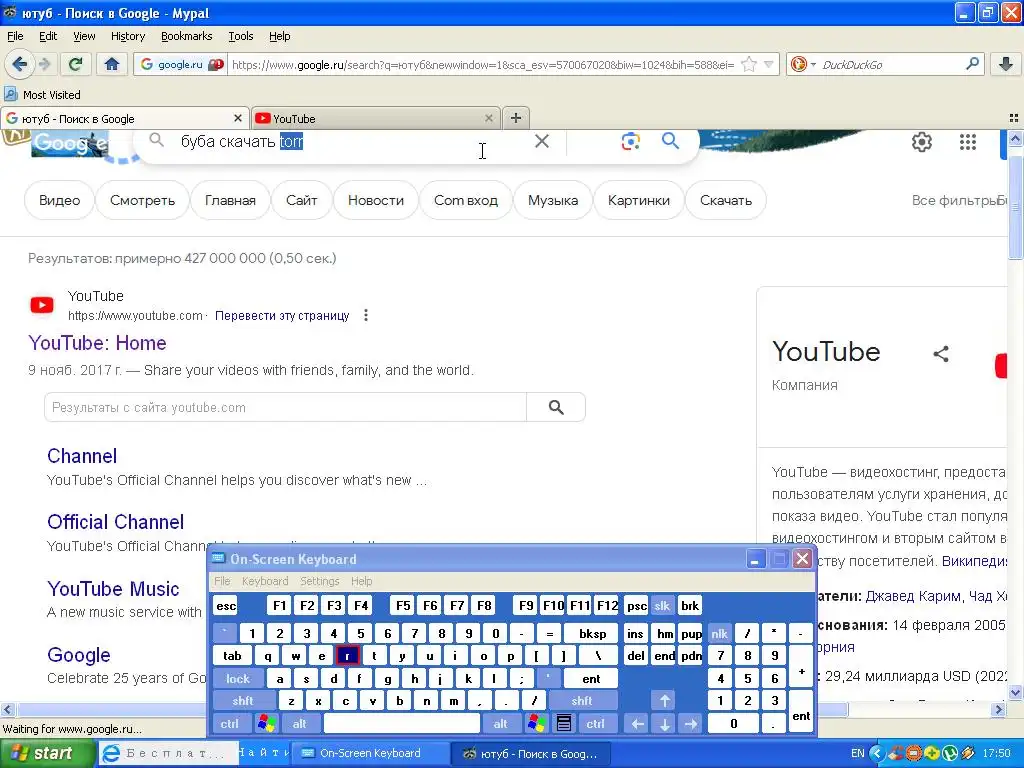Click the up arrow key on keyboard
This screenshot has height=768, width=1024.
(664, 701)
